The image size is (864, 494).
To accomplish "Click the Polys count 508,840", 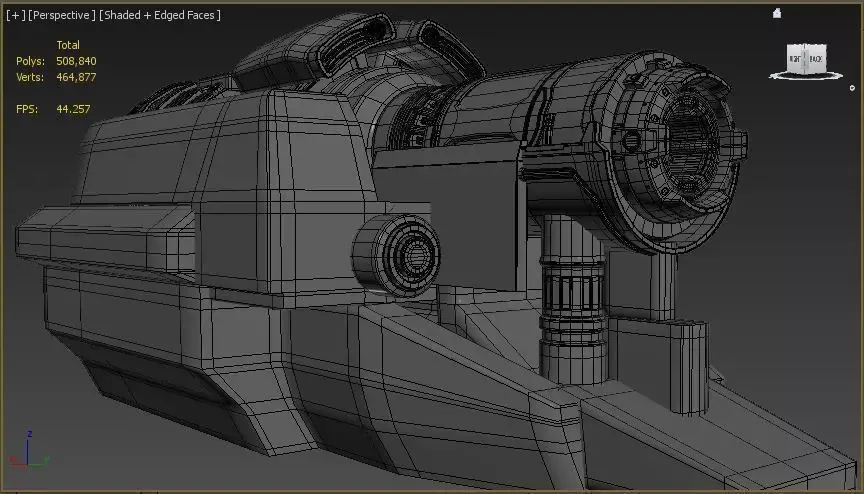I will point(76,61).
